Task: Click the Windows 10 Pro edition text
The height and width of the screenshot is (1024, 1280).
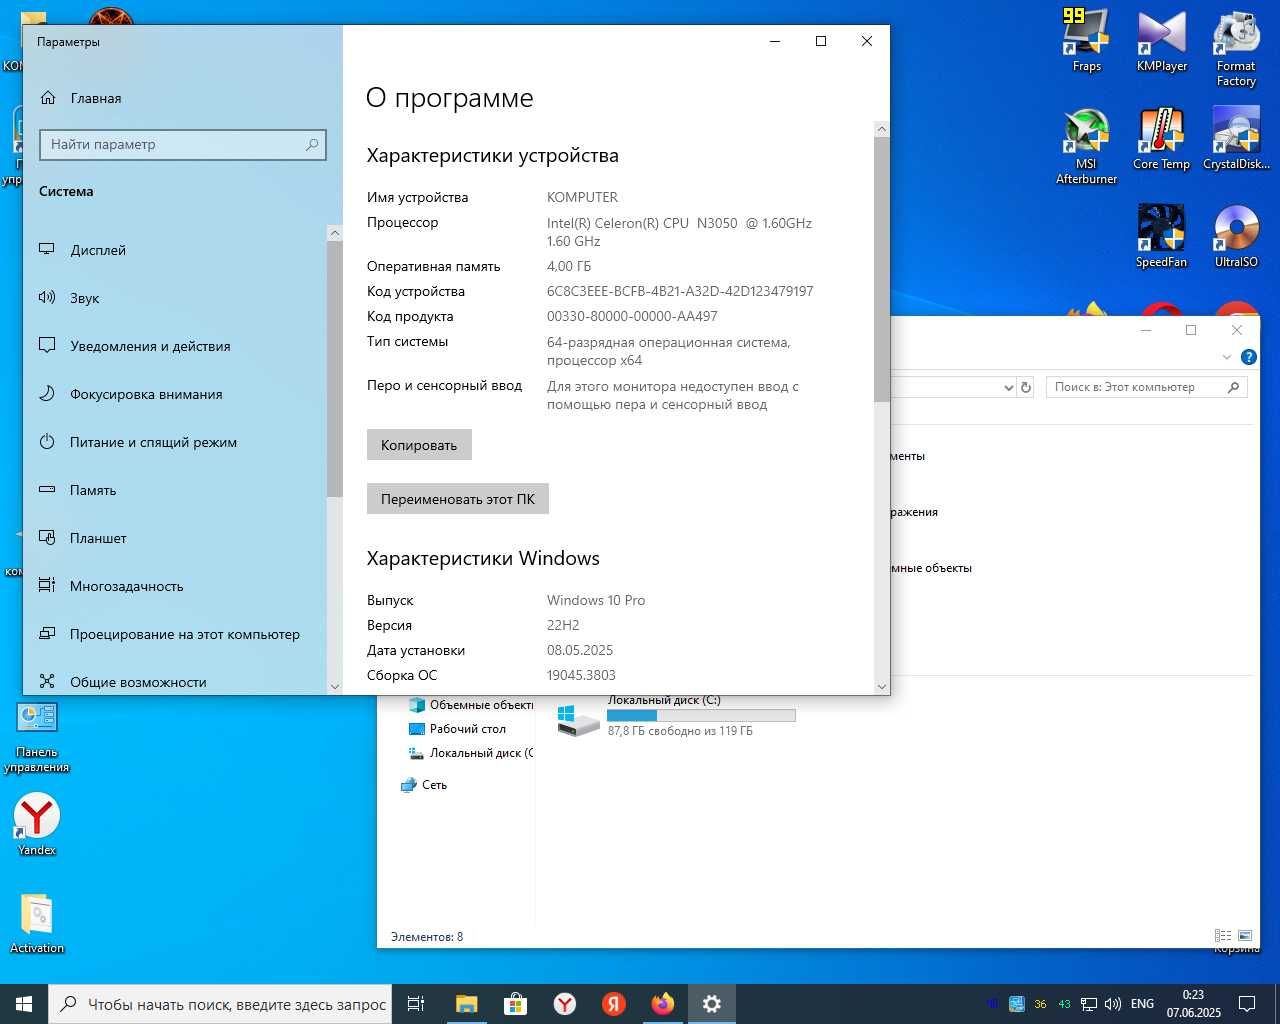Action: click(596, 600)
